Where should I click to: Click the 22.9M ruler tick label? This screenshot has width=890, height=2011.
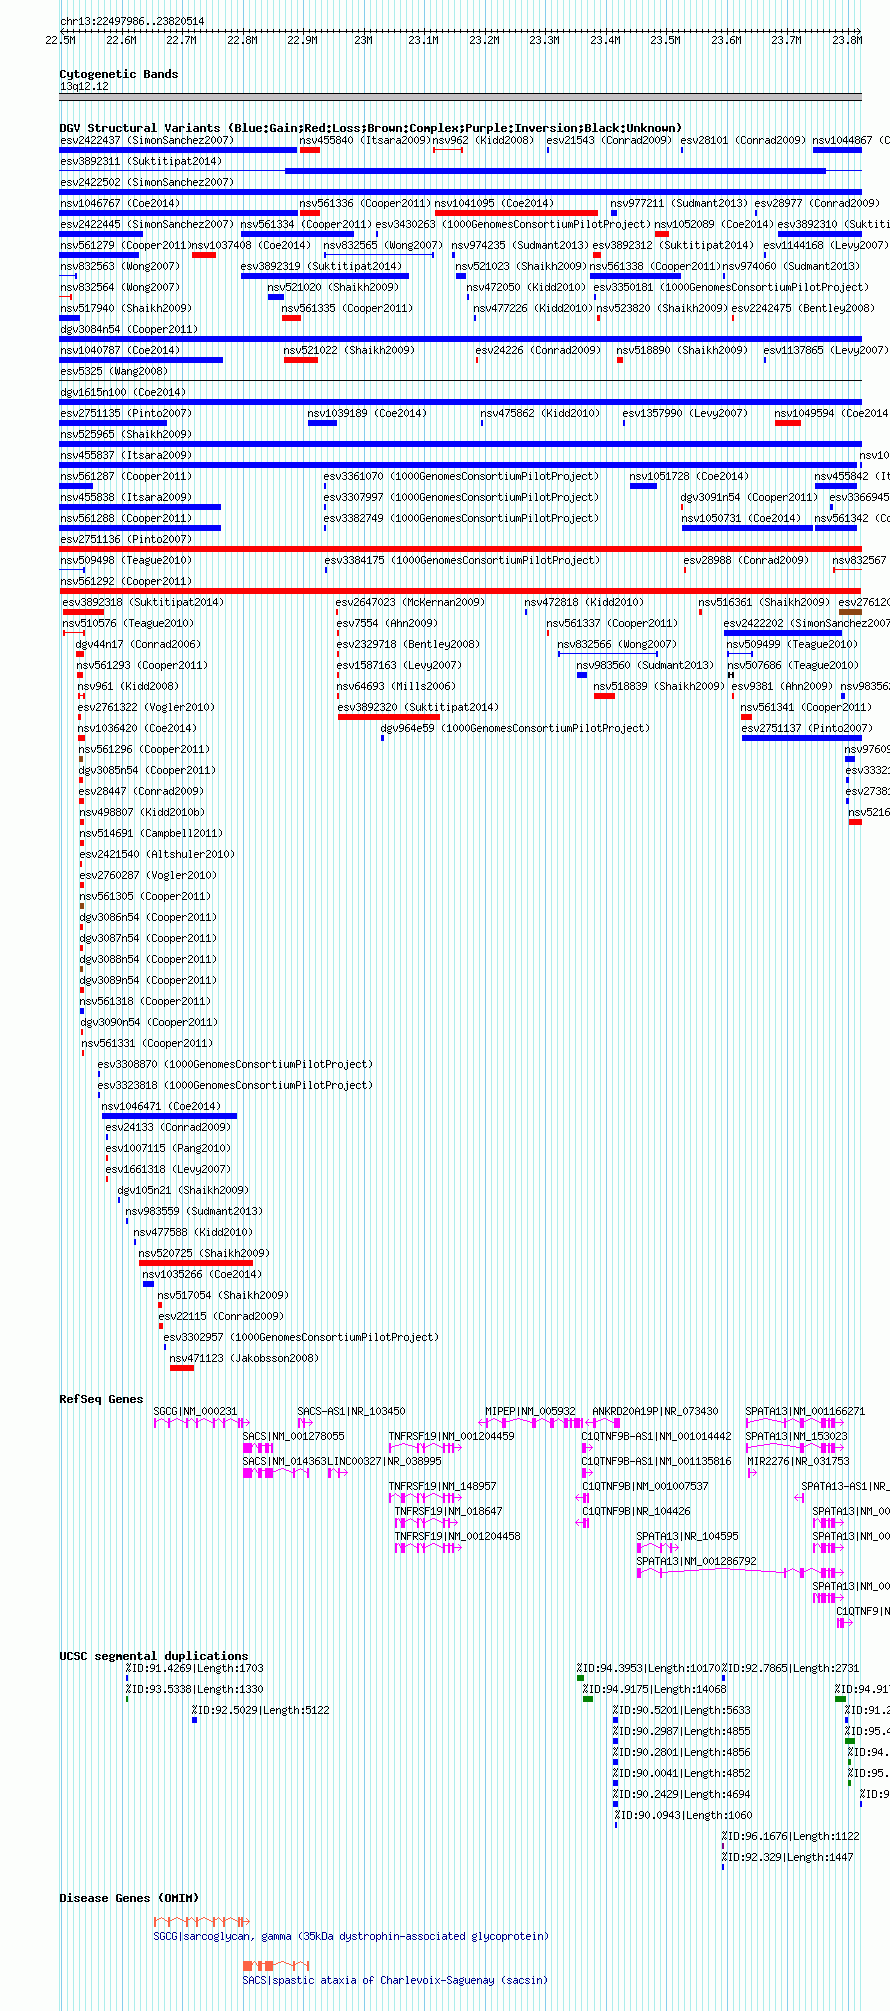click(302, 40)
